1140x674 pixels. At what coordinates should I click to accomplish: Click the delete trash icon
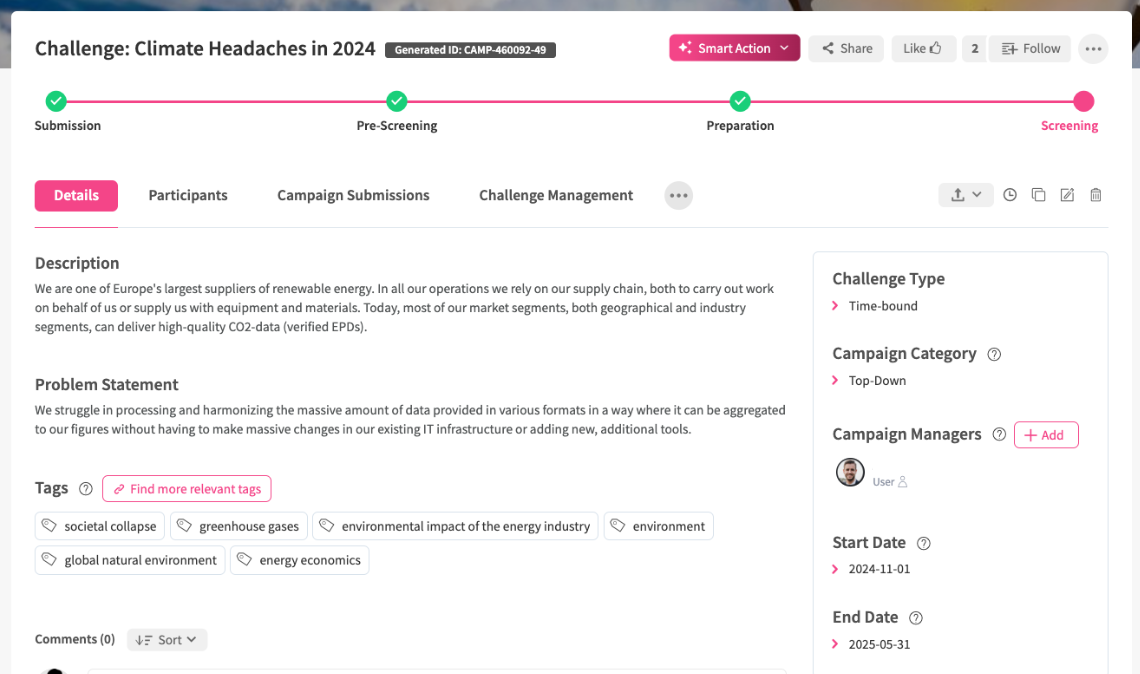1096,195
